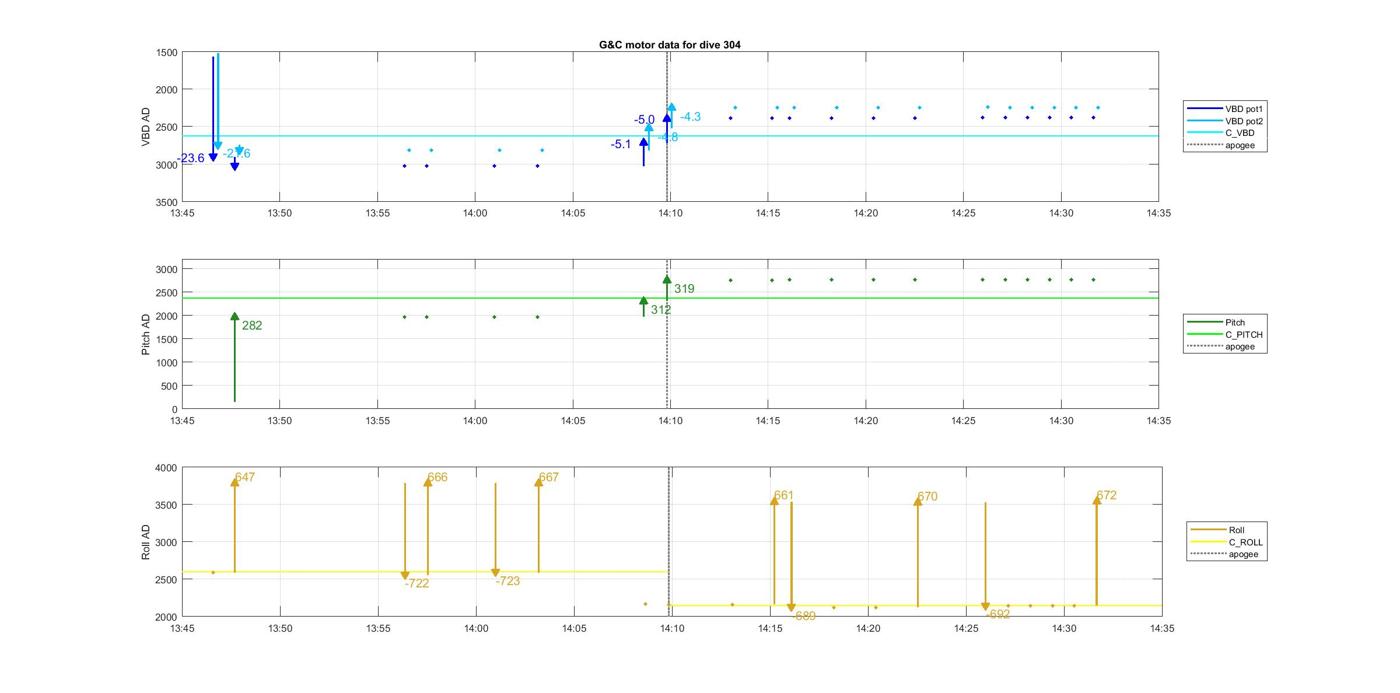Image resolution: width=1400 pixels, height=693 pixels.
Task: Click the '670' roll data label
Action: coord(928,497)
